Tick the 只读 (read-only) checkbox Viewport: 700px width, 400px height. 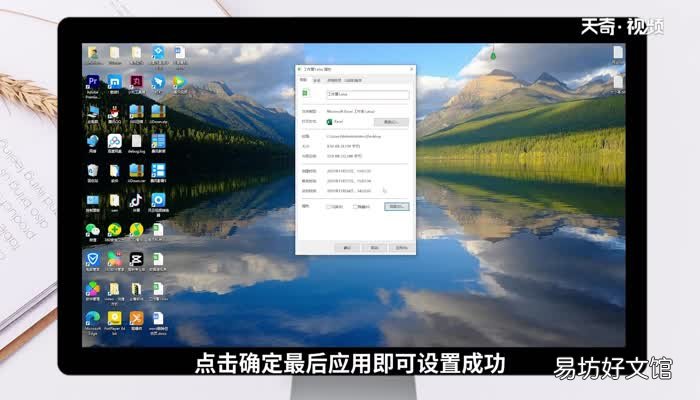pyautogui.click(x=329, y=207)
